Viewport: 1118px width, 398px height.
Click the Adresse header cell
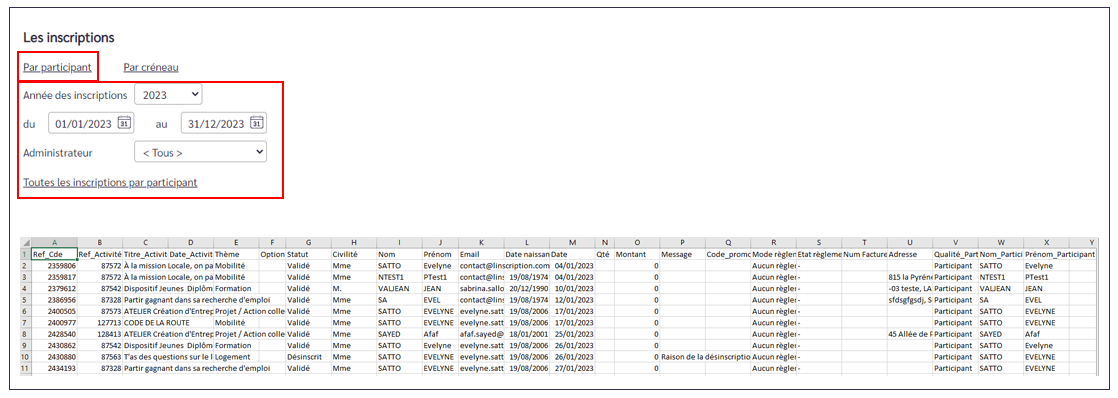pyautogui.click(x=910, y=255)
